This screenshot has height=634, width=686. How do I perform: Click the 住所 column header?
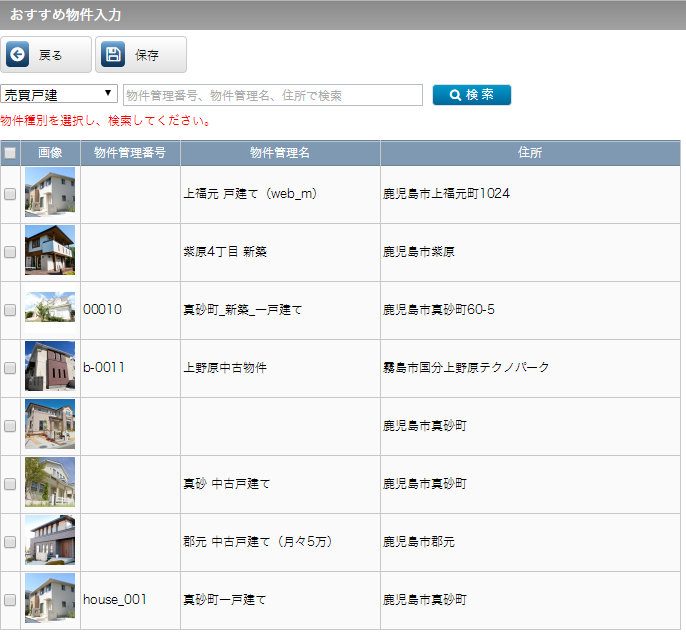click(x=530, y=153)
